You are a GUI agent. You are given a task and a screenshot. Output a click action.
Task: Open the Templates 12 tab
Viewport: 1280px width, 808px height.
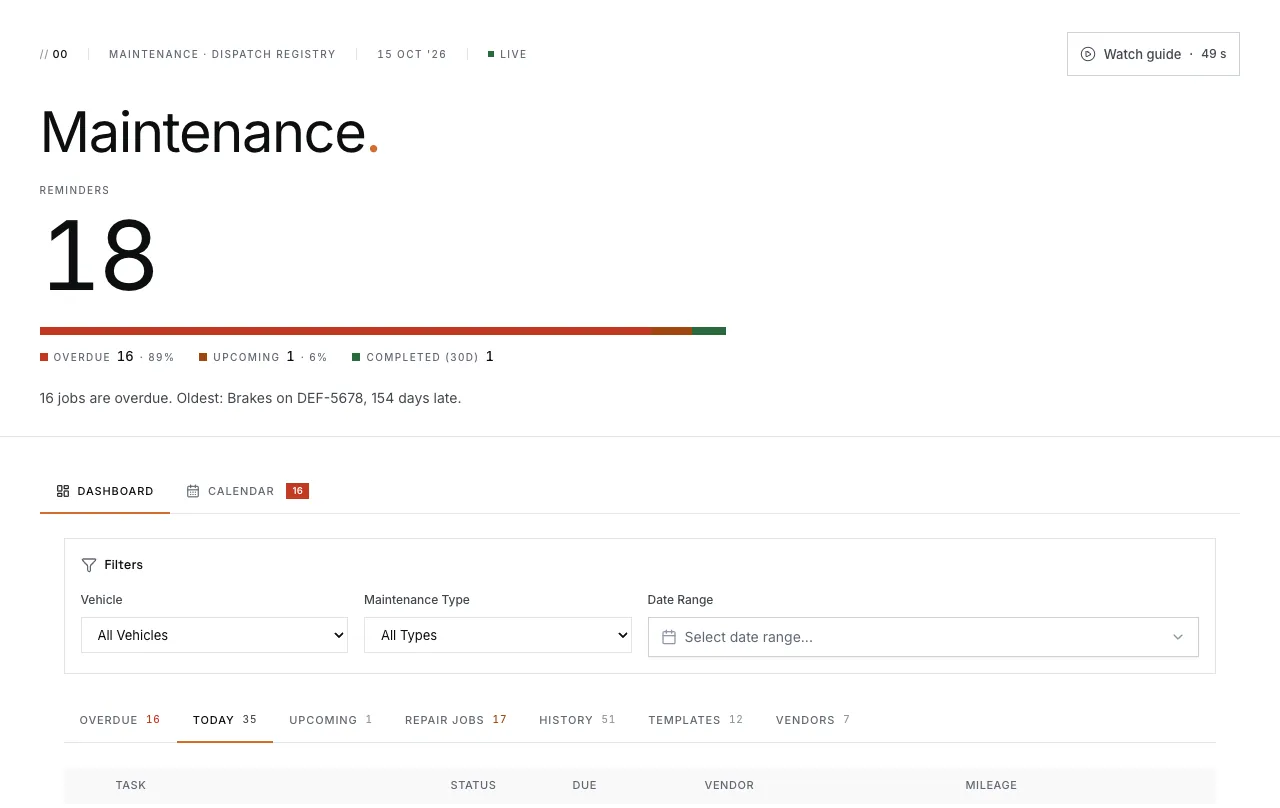pos(696,720)
